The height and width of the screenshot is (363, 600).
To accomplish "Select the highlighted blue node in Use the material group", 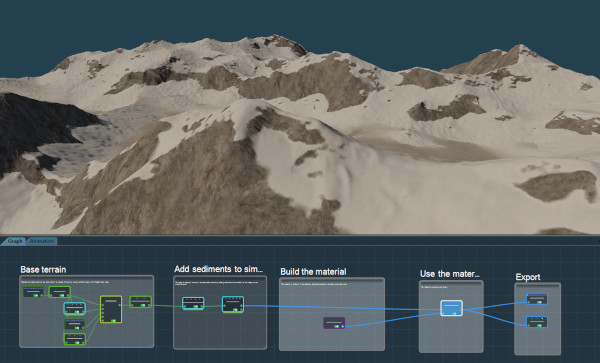I will point(452,308).
